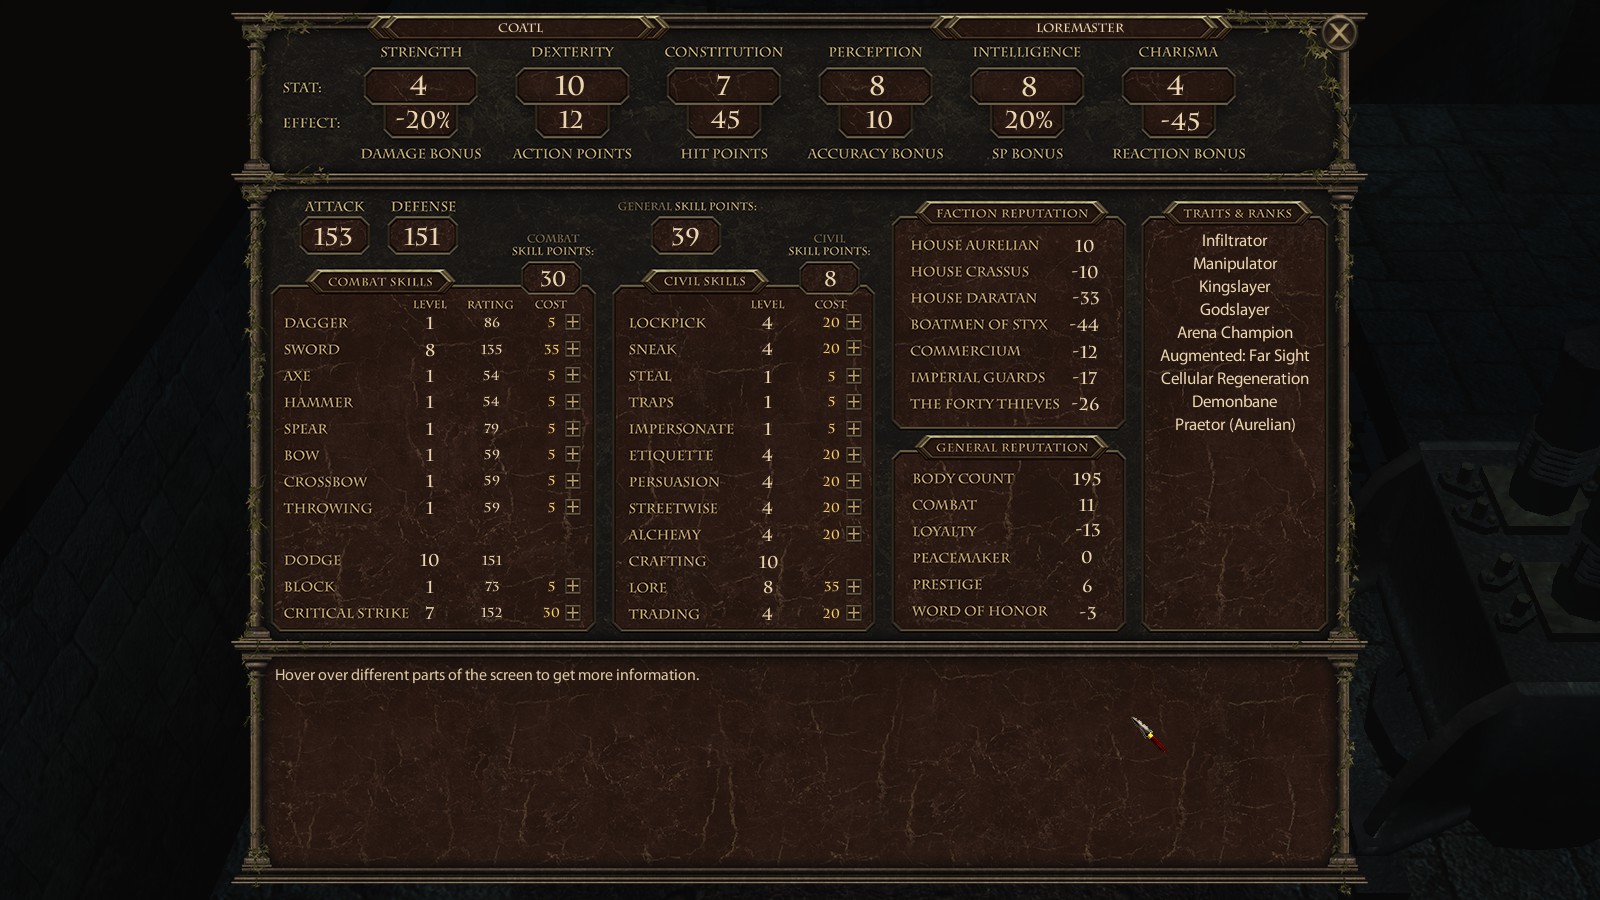Image resolution: width=1600 pixels, height=900 pixels.
Task: Click the plus beside Lore
Action: [854, 586]
